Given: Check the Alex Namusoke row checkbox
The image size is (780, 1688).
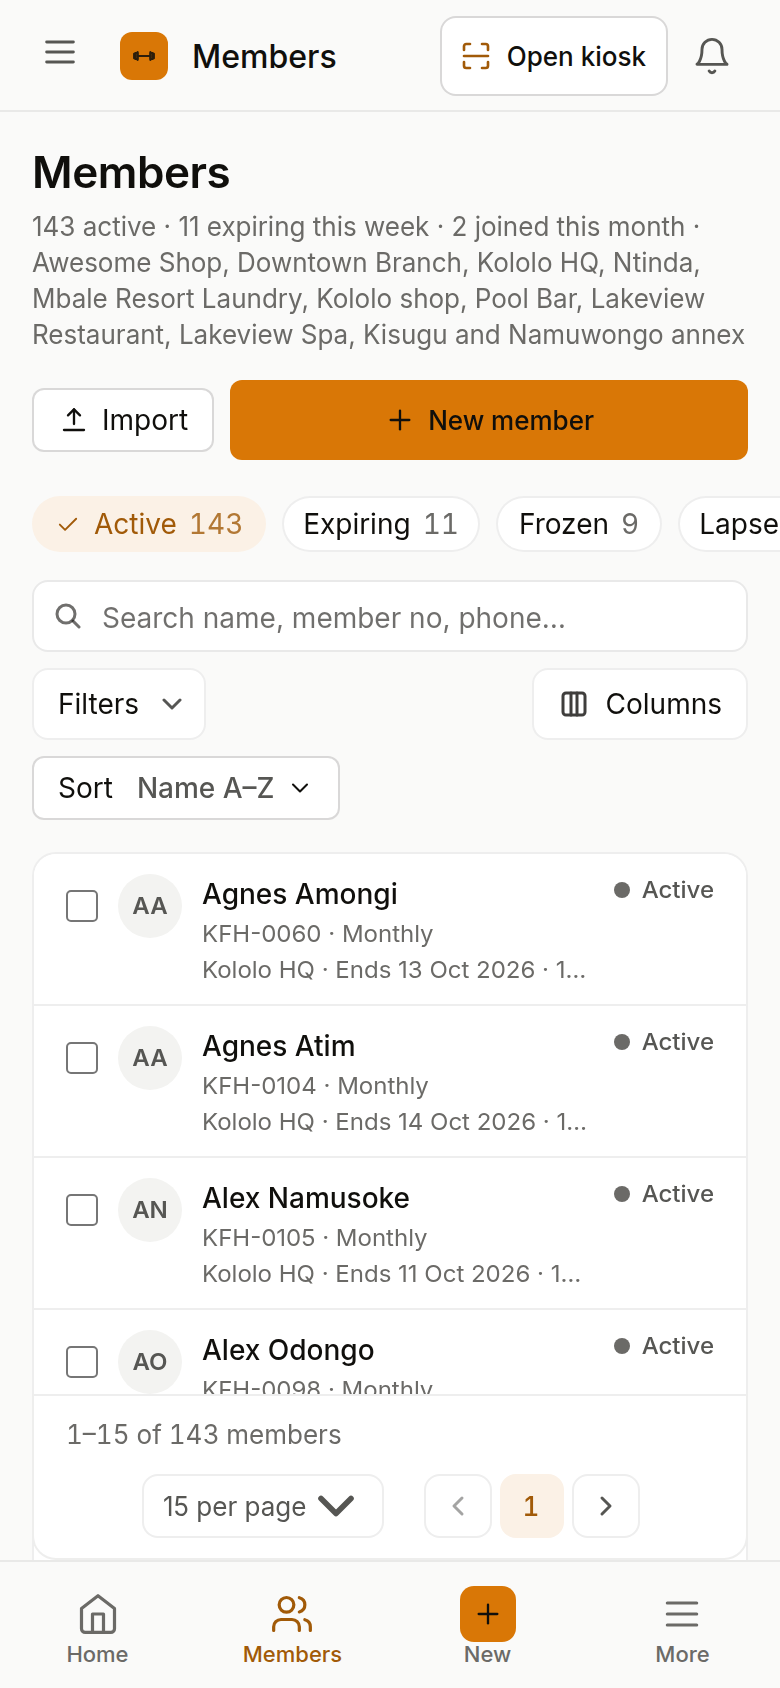Looking at the screenshot, I should (82, 1210).
